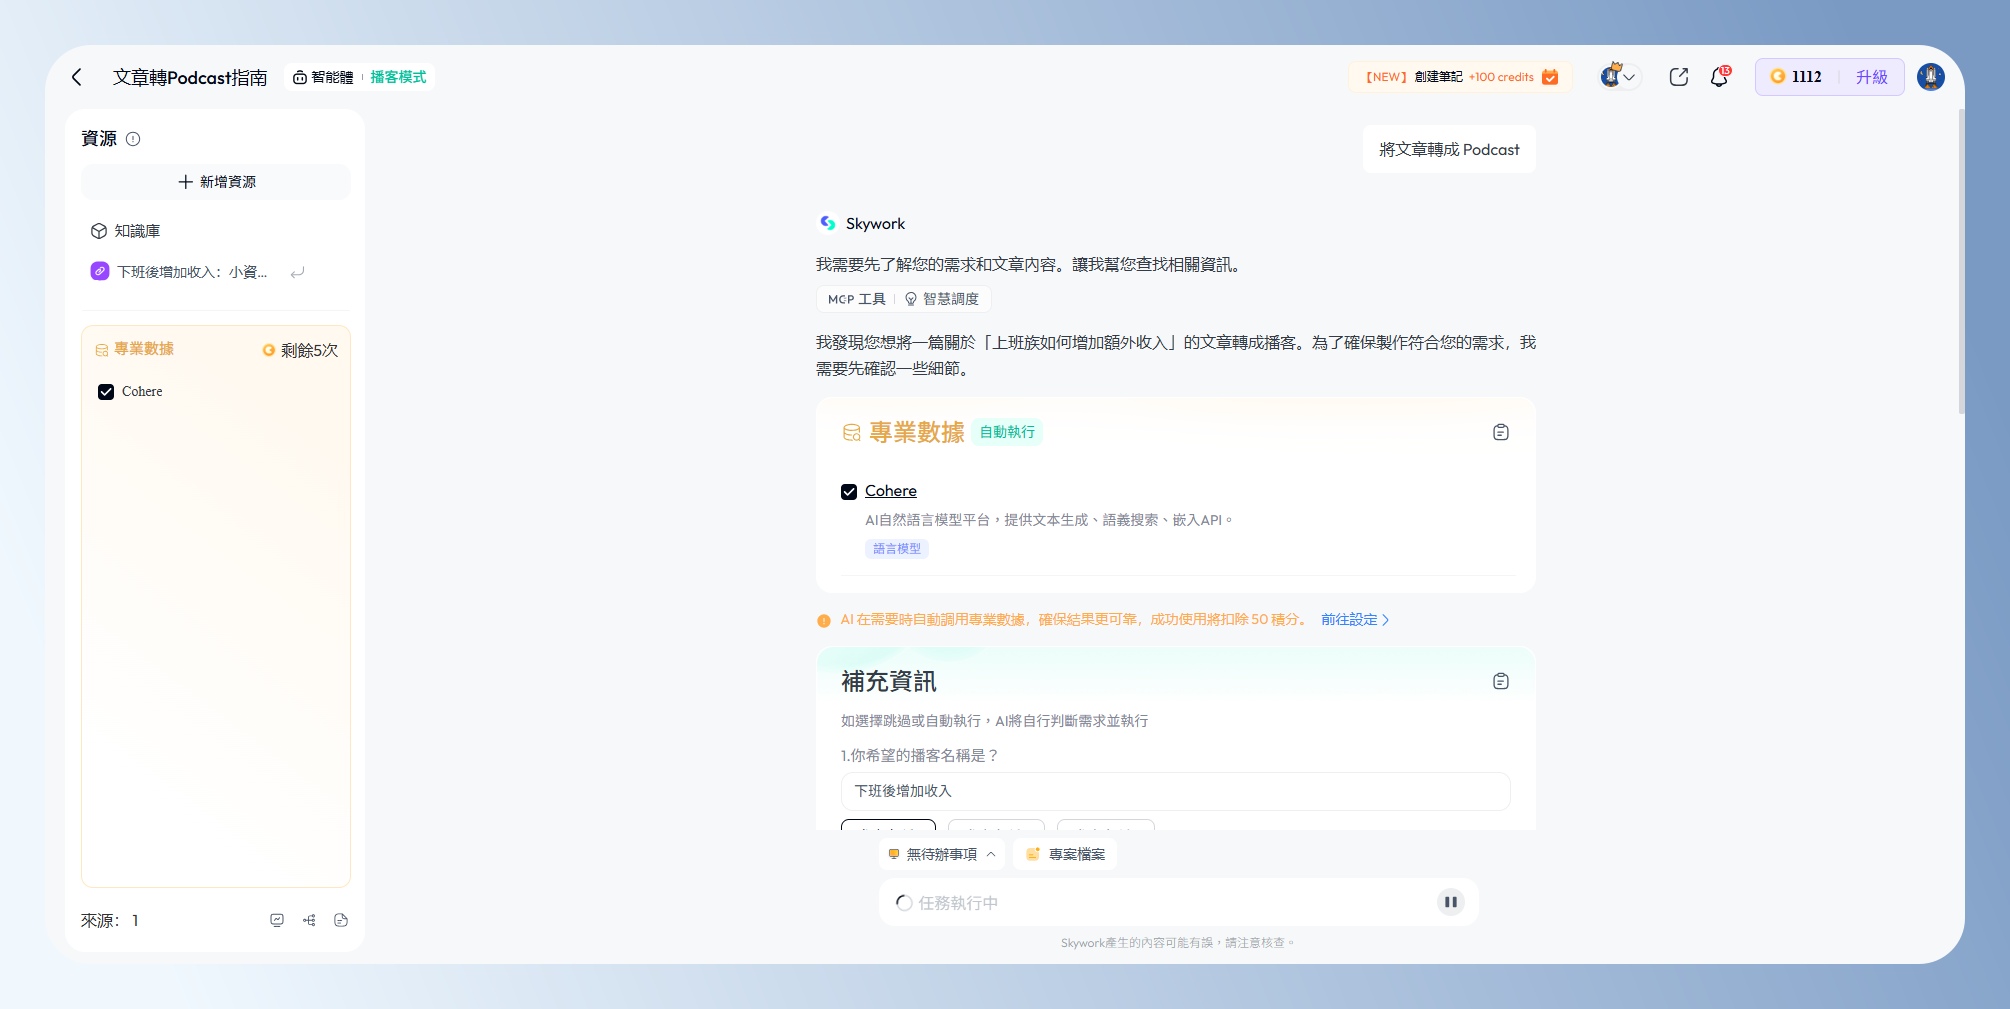The image size is (2010, 1009).
Task: Click the info icon next to 資源
Action: [x=133, y=139]
